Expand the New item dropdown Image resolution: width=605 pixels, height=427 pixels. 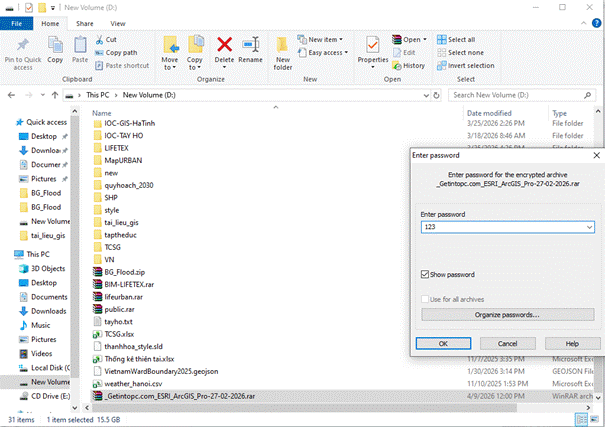point(328,40)
